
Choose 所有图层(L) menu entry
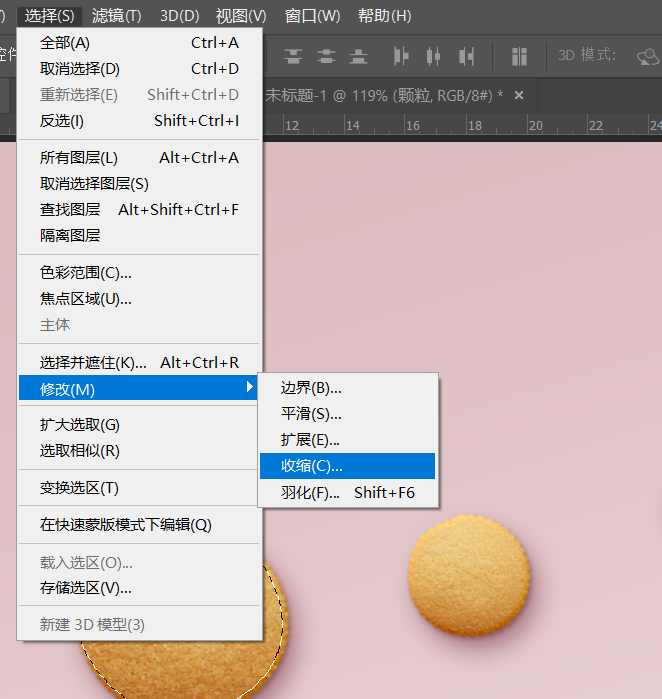click(x=139, y=158)
